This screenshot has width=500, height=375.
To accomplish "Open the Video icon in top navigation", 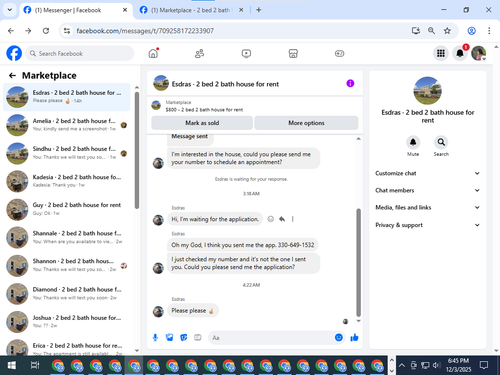I will pos(246,53).
